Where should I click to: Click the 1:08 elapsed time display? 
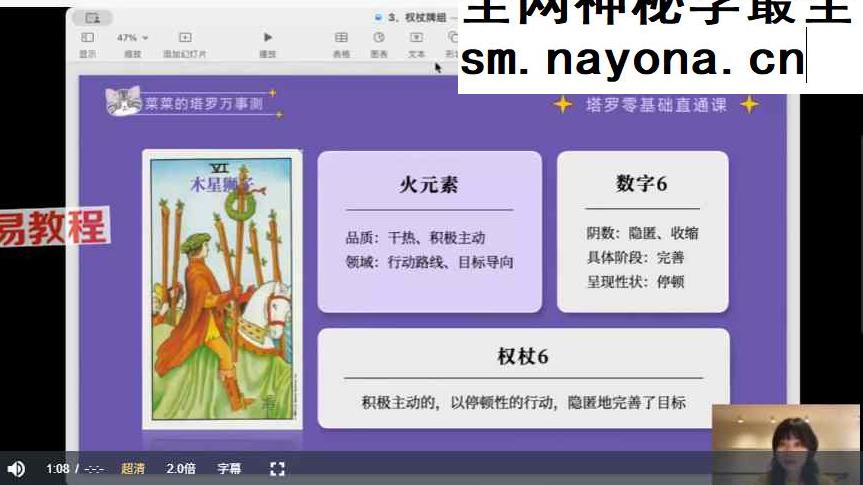[57, 468]
